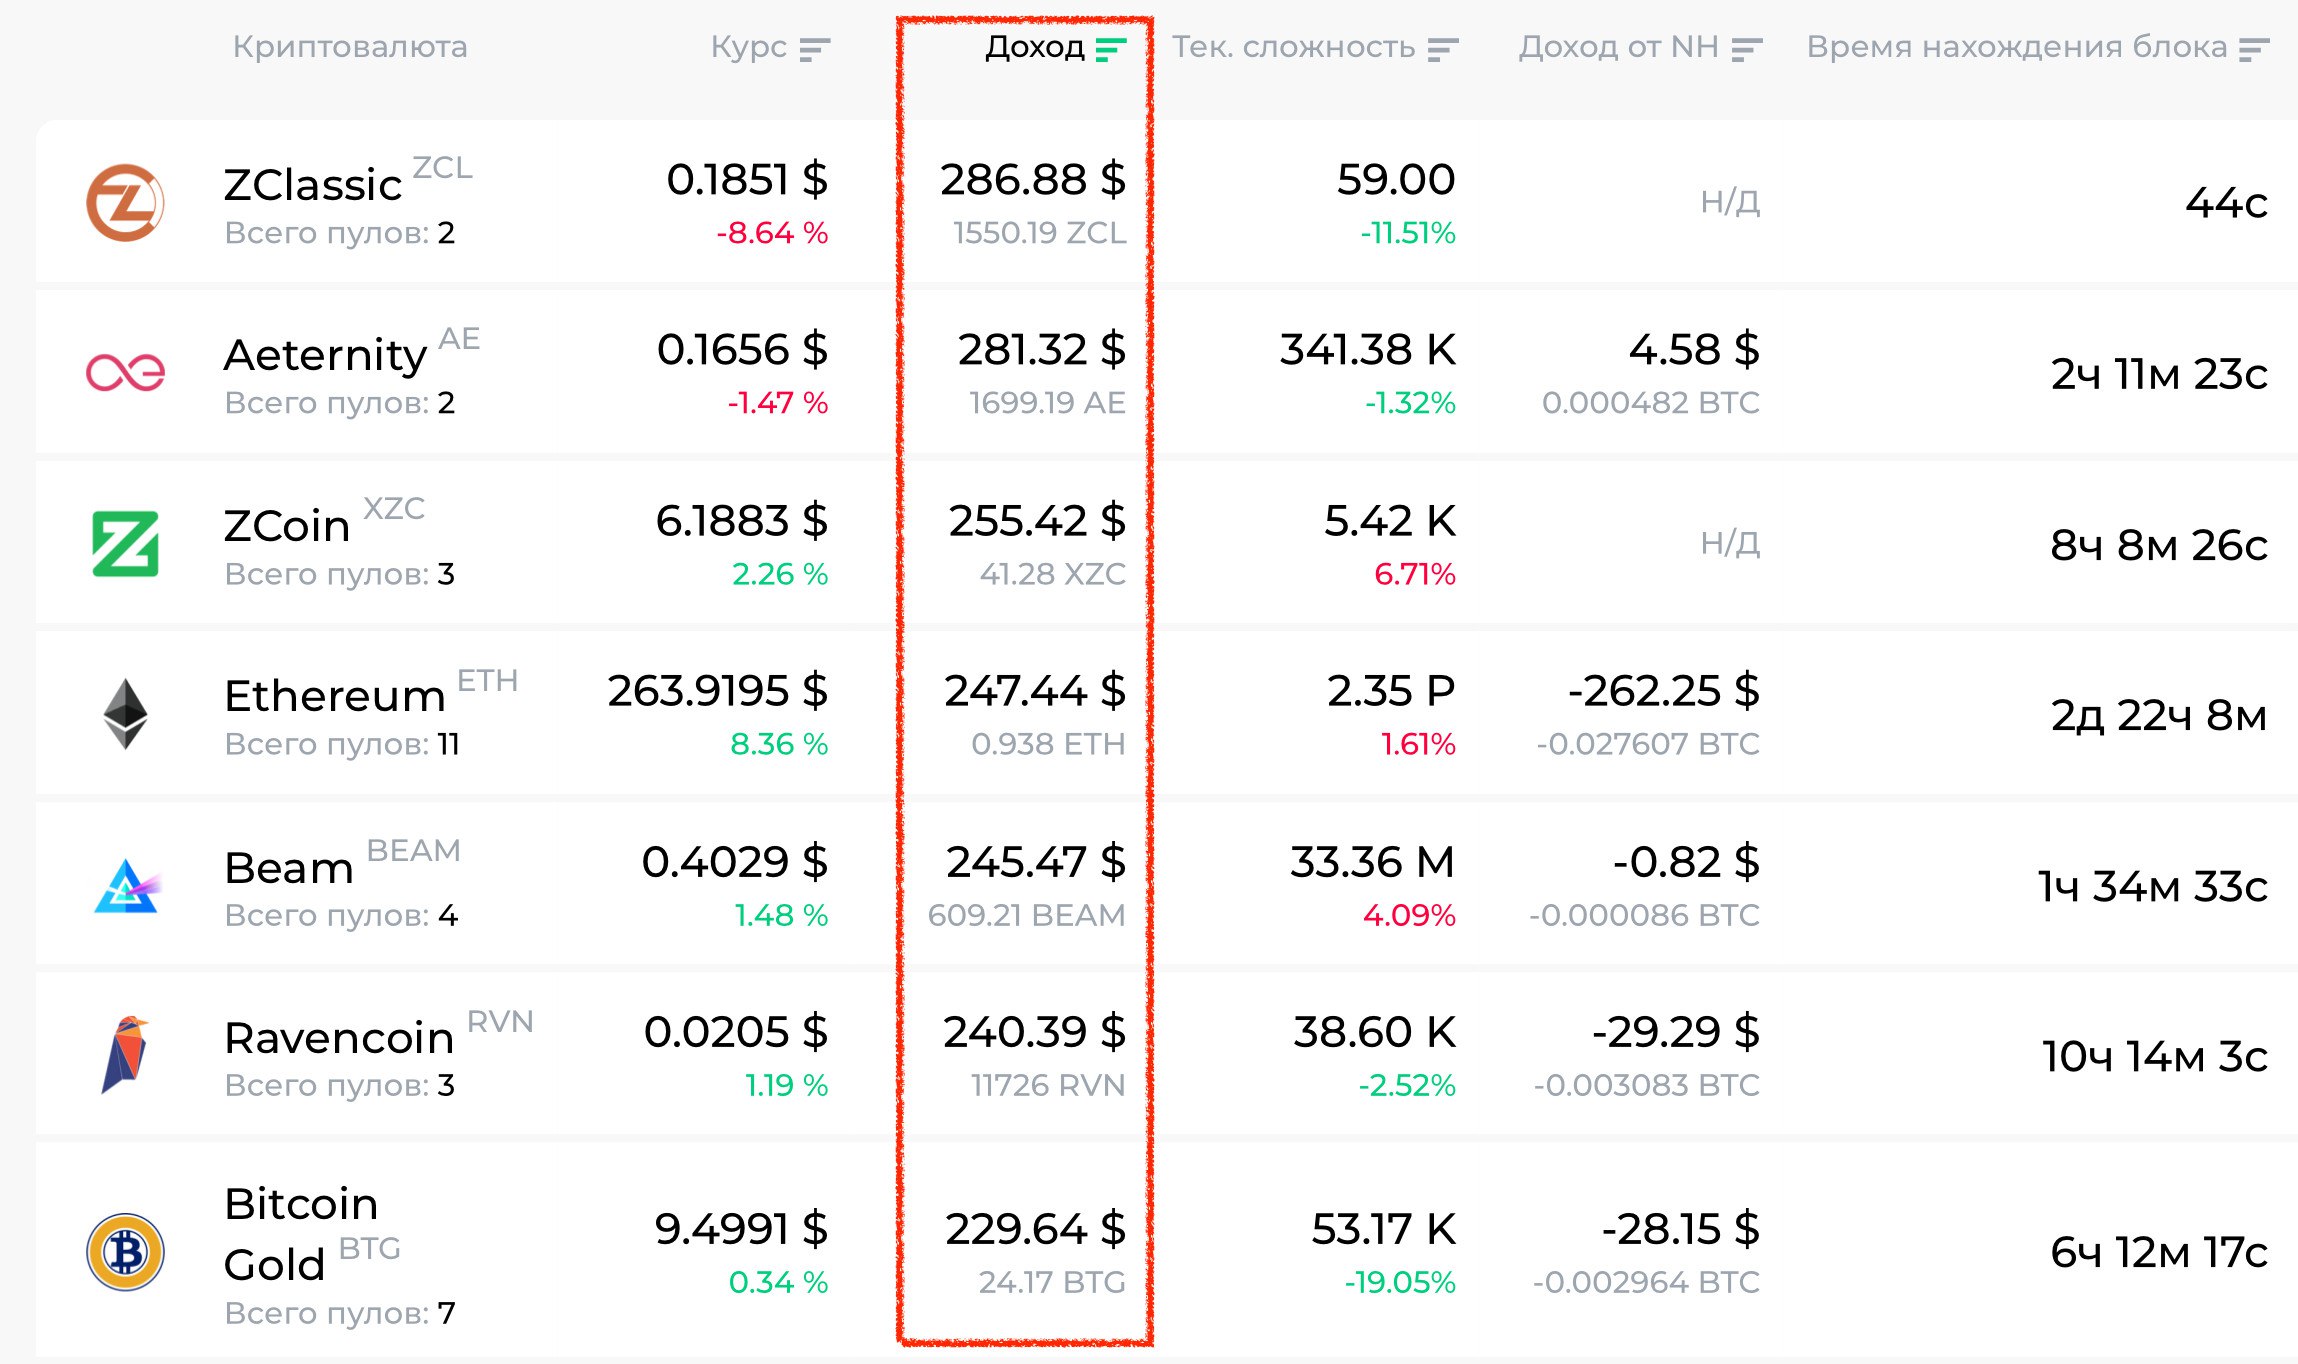Screen dimensions: 2298x1364
Task: Click Ravencoin block time 10ч 14м 3с
Action: [x=2155, y=1056]
